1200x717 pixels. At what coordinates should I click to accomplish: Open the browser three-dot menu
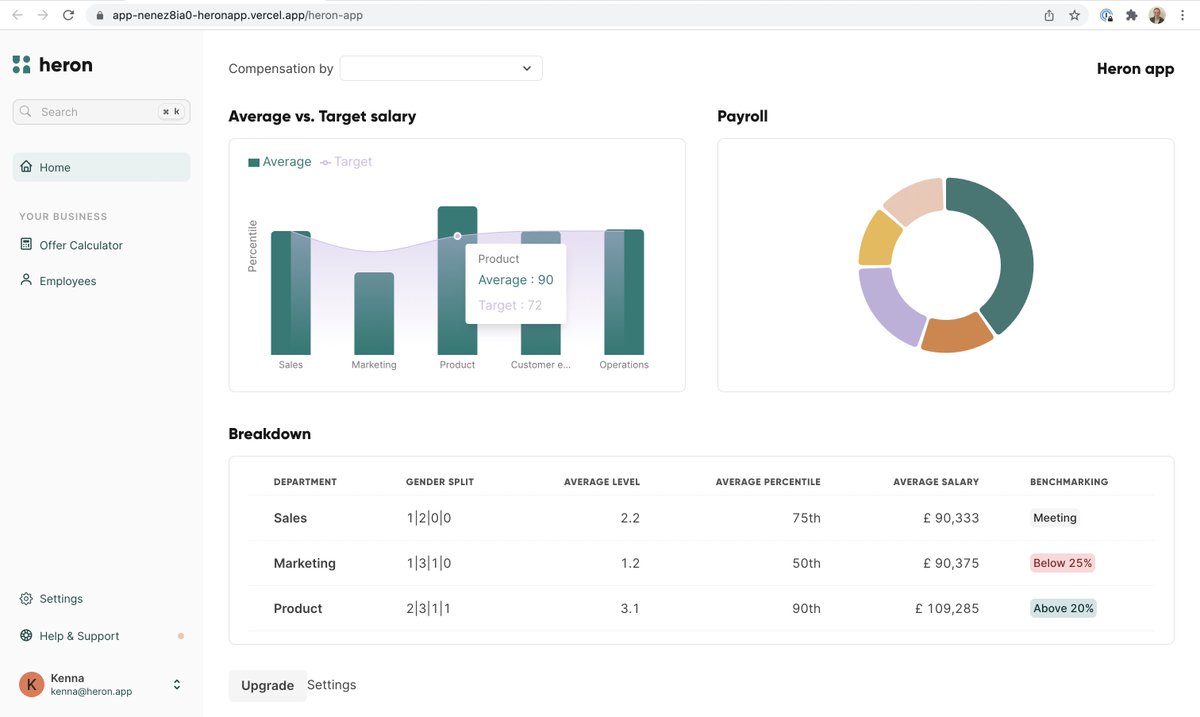1183,15
